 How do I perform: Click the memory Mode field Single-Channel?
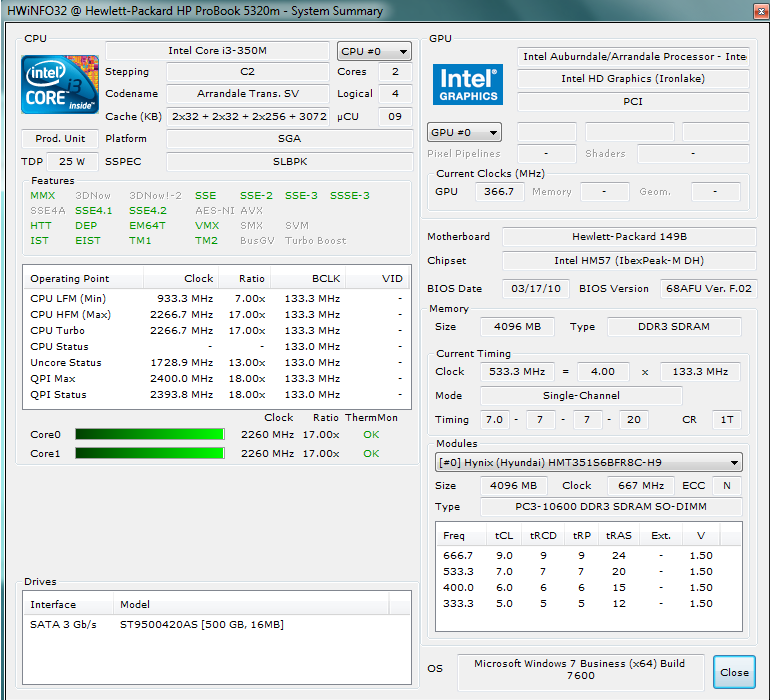(x=581, y=395)
